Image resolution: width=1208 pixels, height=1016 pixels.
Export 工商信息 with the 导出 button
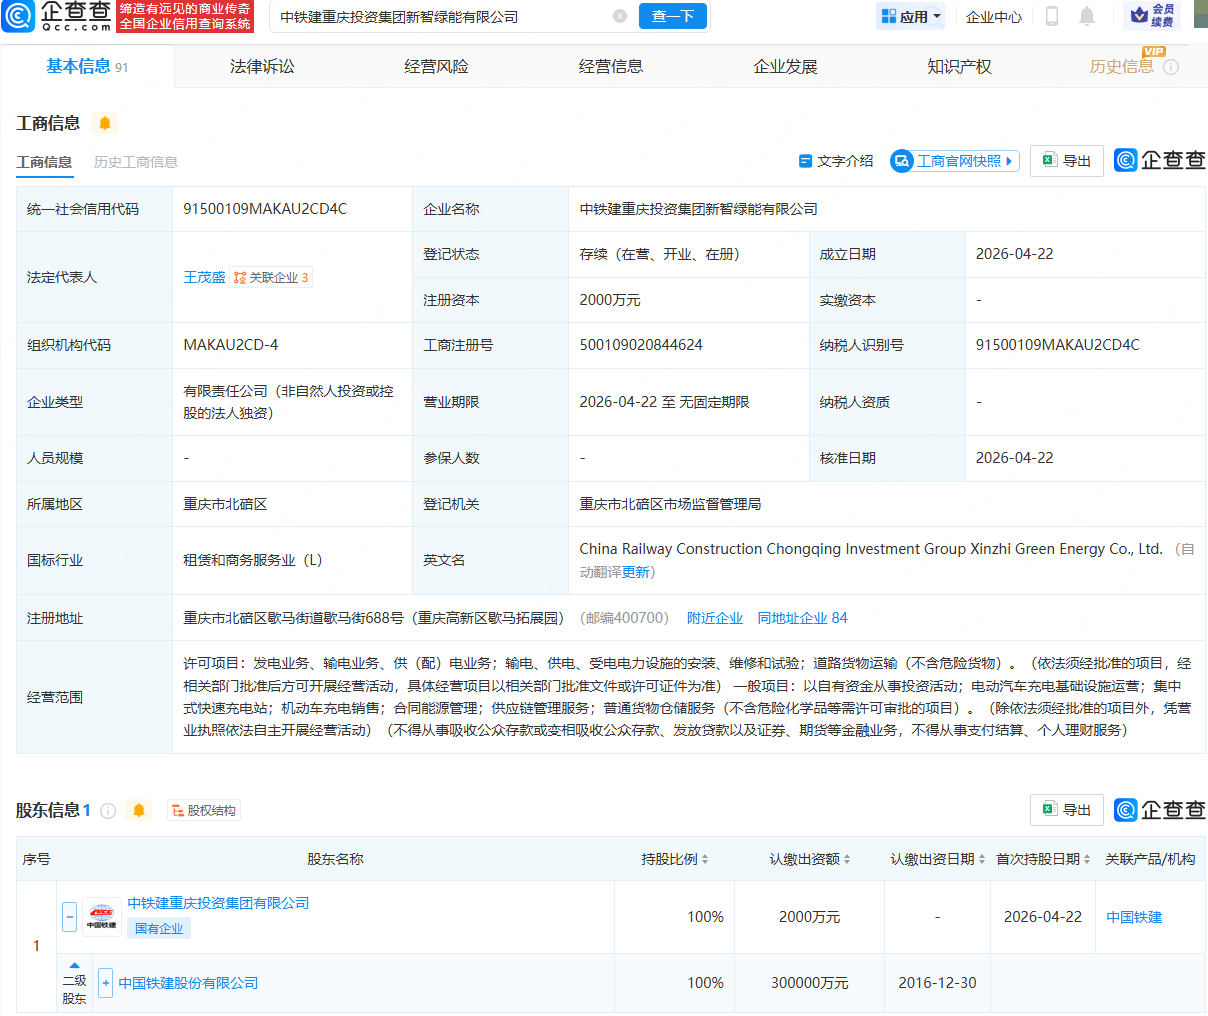click(1067, 160)
